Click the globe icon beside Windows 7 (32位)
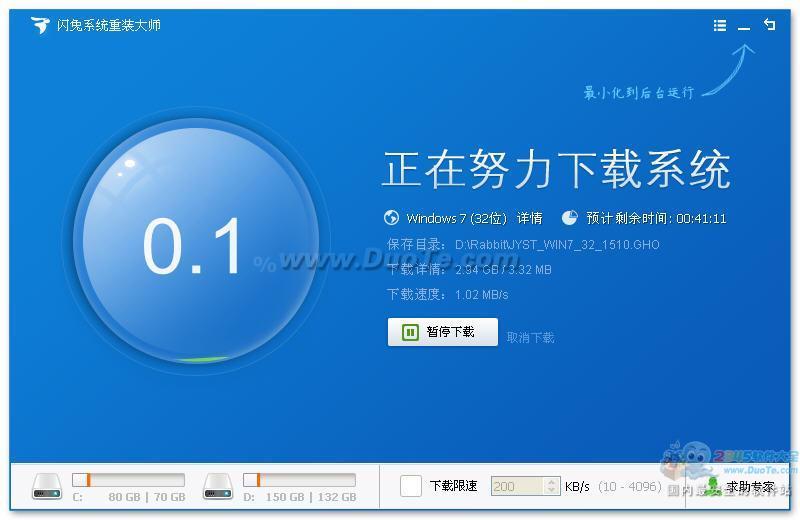This screenshot has width=800, height=520. (391, 218)
